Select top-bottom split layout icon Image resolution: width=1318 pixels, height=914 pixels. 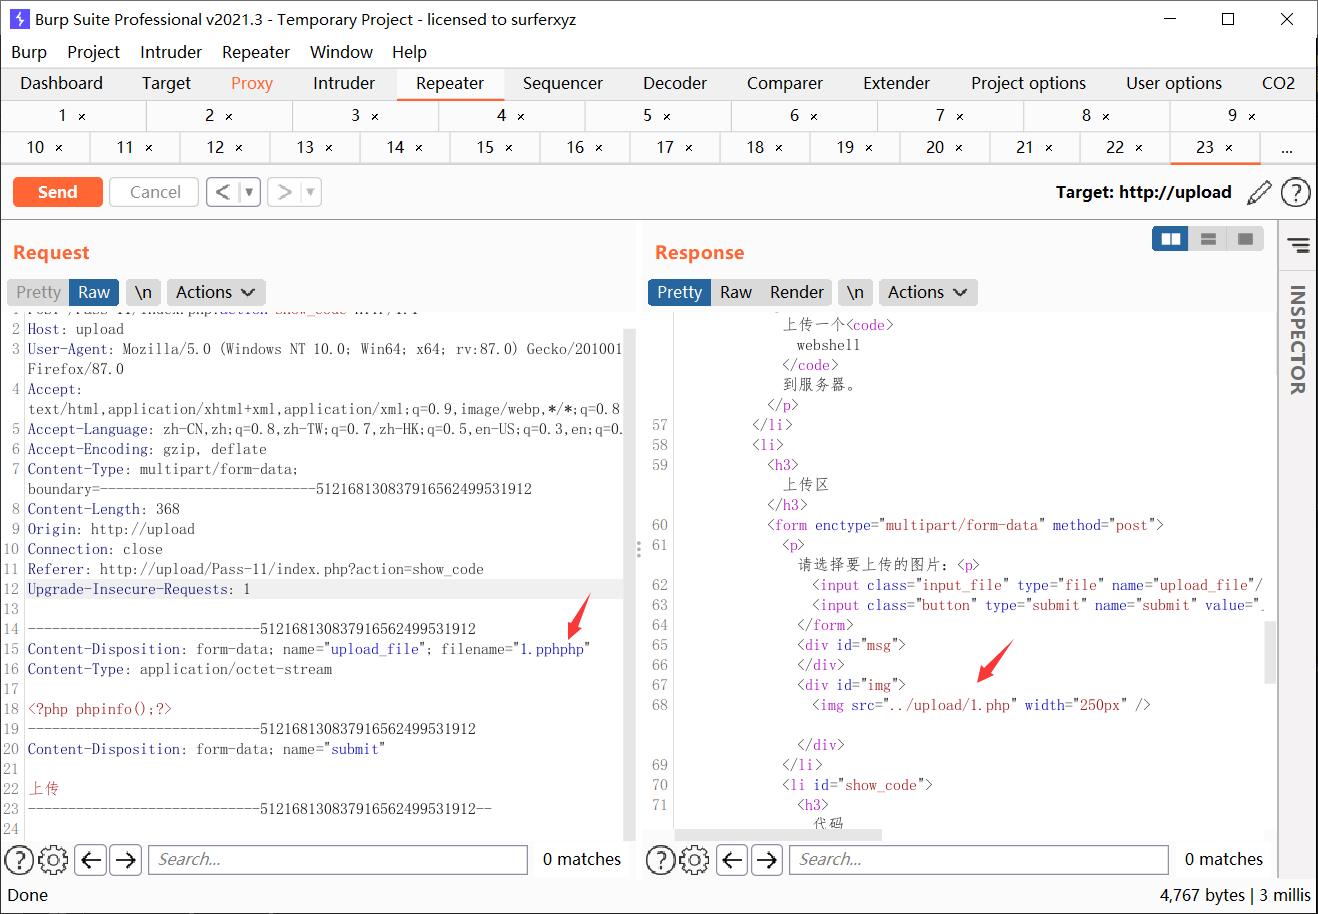pyautogui.click(x=1208, y=239)
